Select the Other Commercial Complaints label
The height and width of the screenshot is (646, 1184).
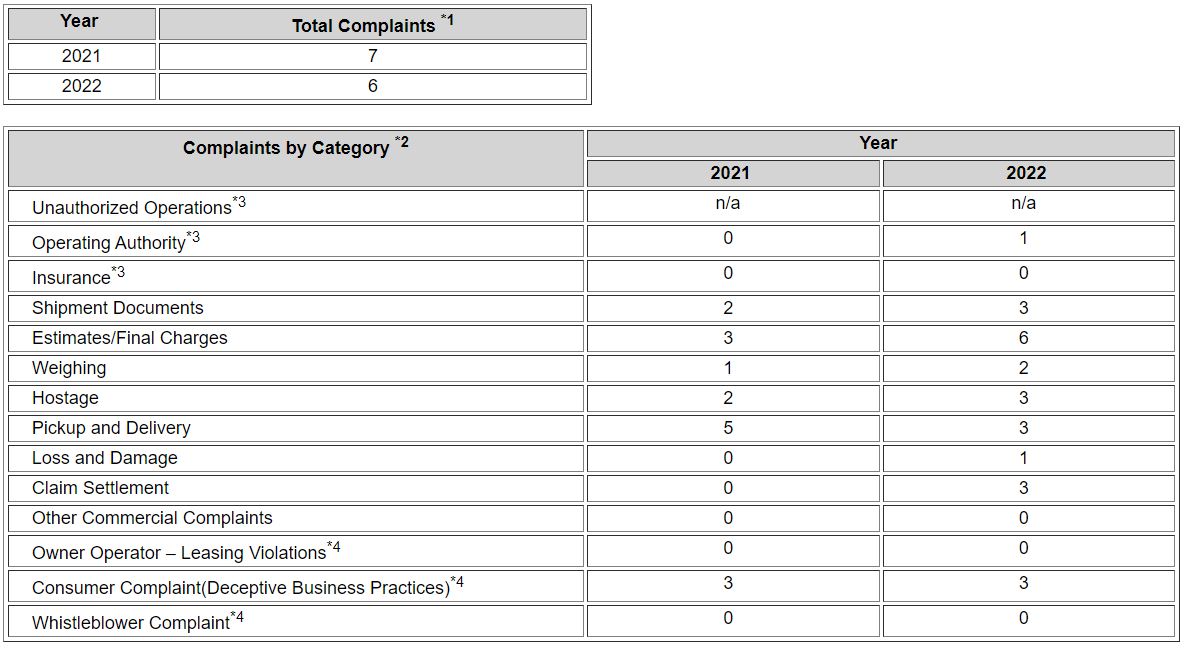(152, 518)
